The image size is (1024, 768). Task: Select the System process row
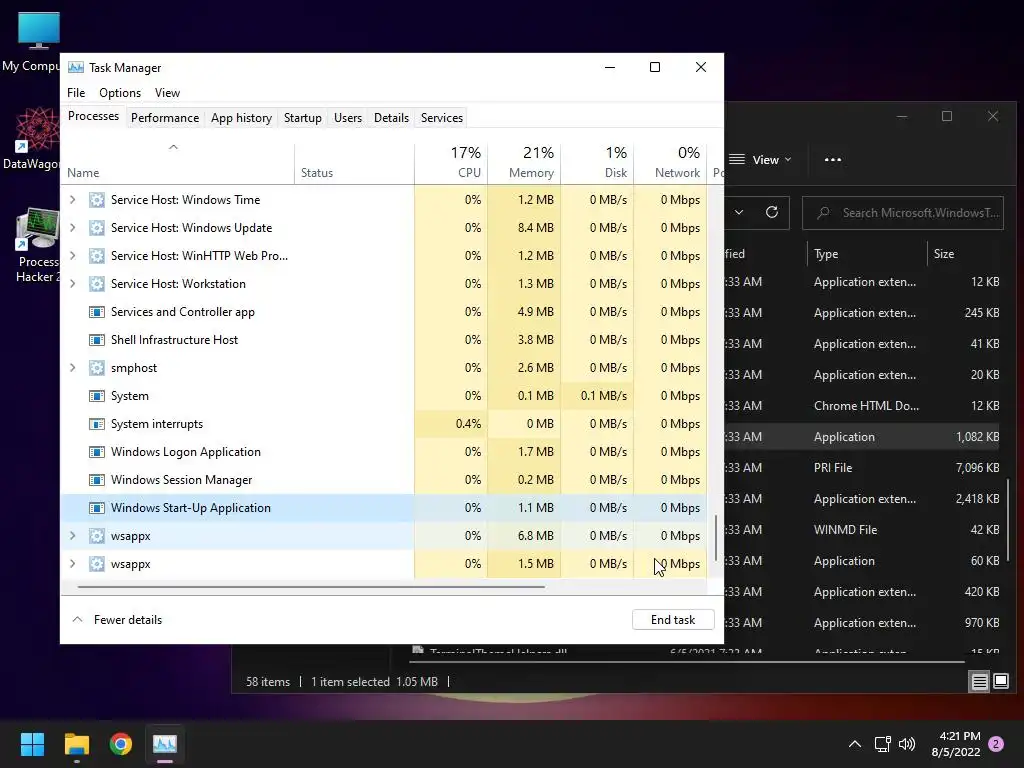[384, 396]
